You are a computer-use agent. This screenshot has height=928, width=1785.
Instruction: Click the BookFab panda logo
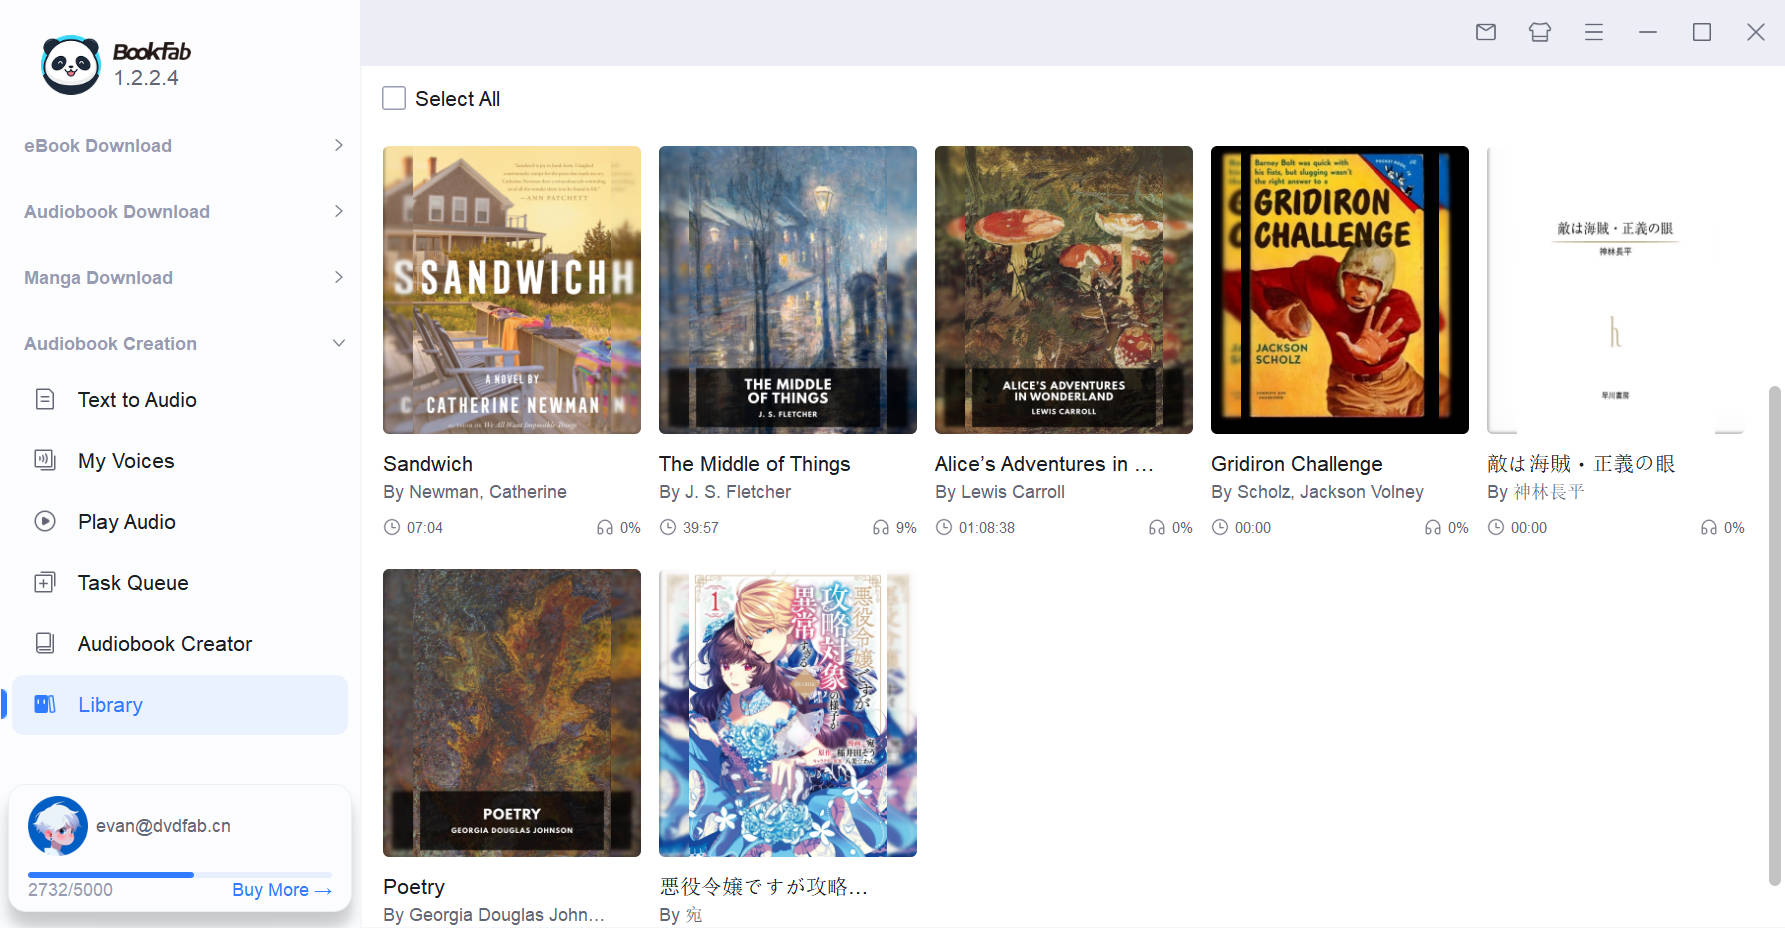click(70, 63)
